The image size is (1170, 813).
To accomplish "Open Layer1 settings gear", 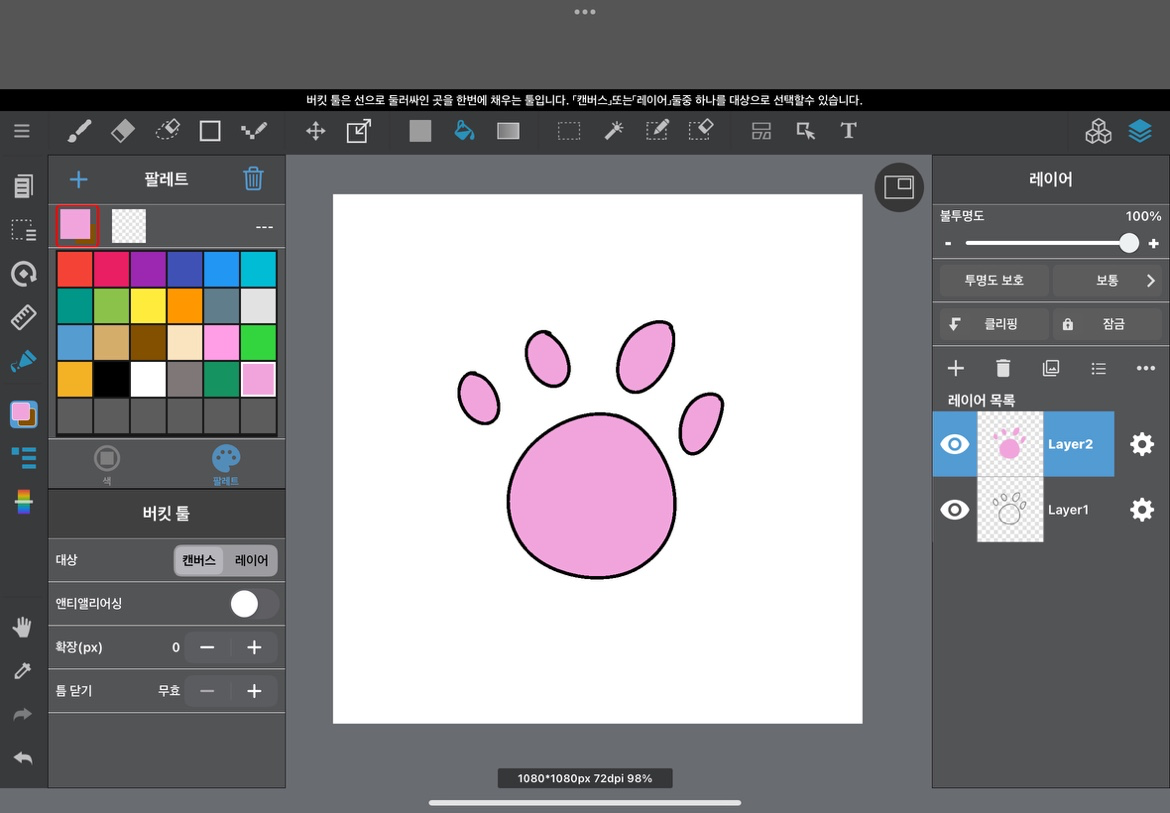I will (x=1141, y=510).
